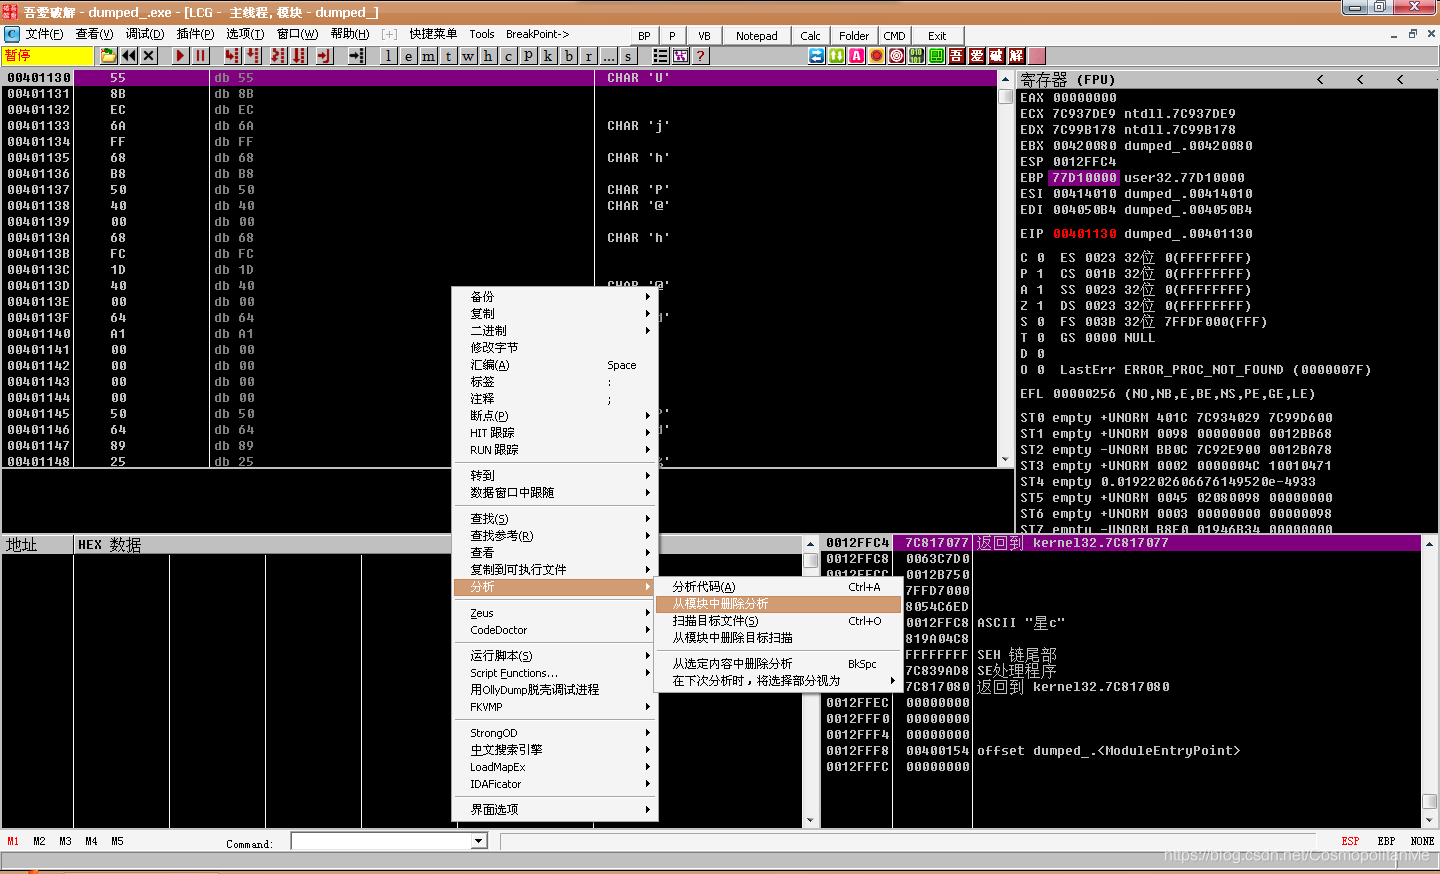The image size is (1440, 874).
Task: Click the Step Over toolbar icon
Action: (x=253, y=56)
